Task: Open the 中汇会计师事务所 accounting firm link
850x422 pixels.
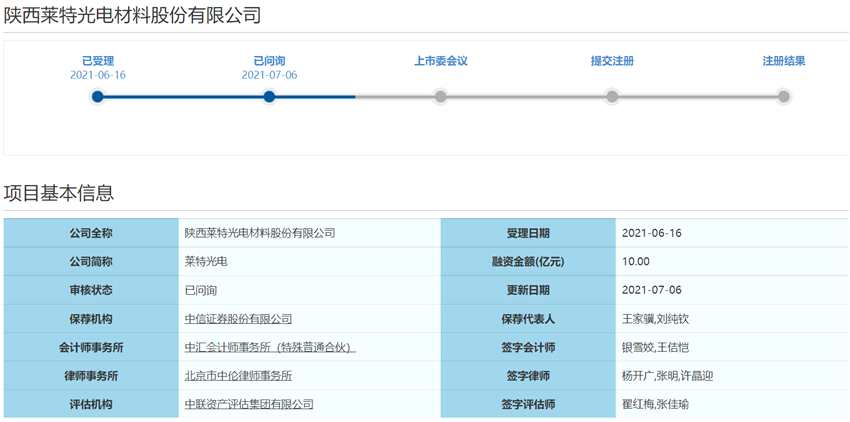Action: [x=270, y=347]
